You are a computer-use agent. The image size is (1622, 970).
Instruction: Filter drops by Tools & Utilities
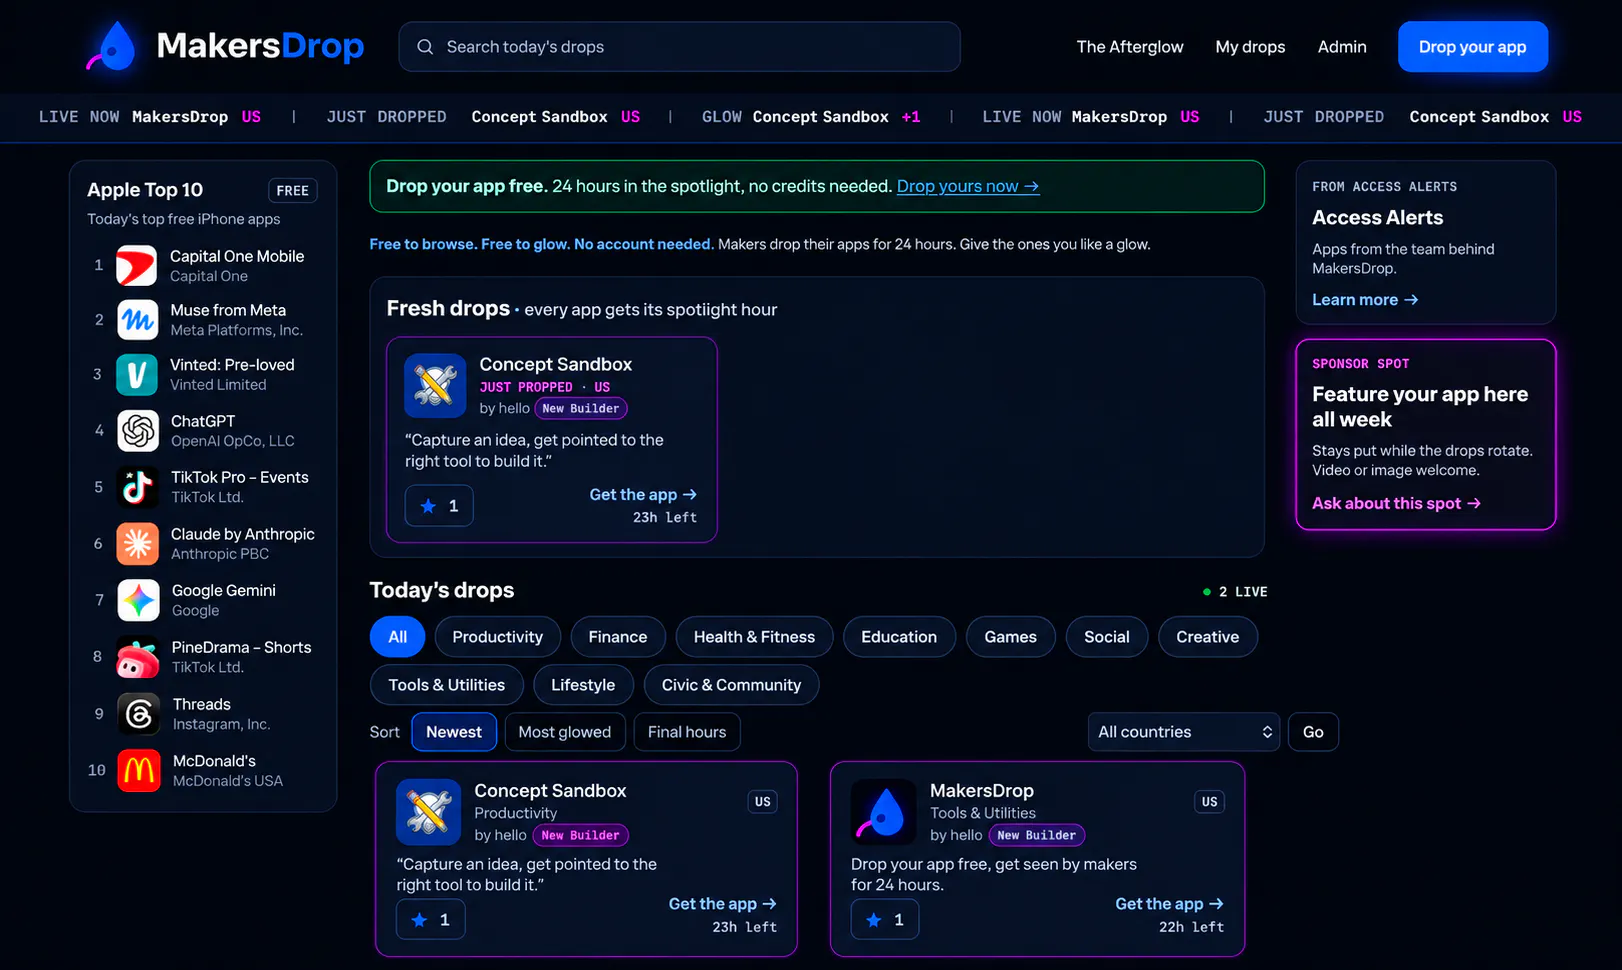pos(447,685)
